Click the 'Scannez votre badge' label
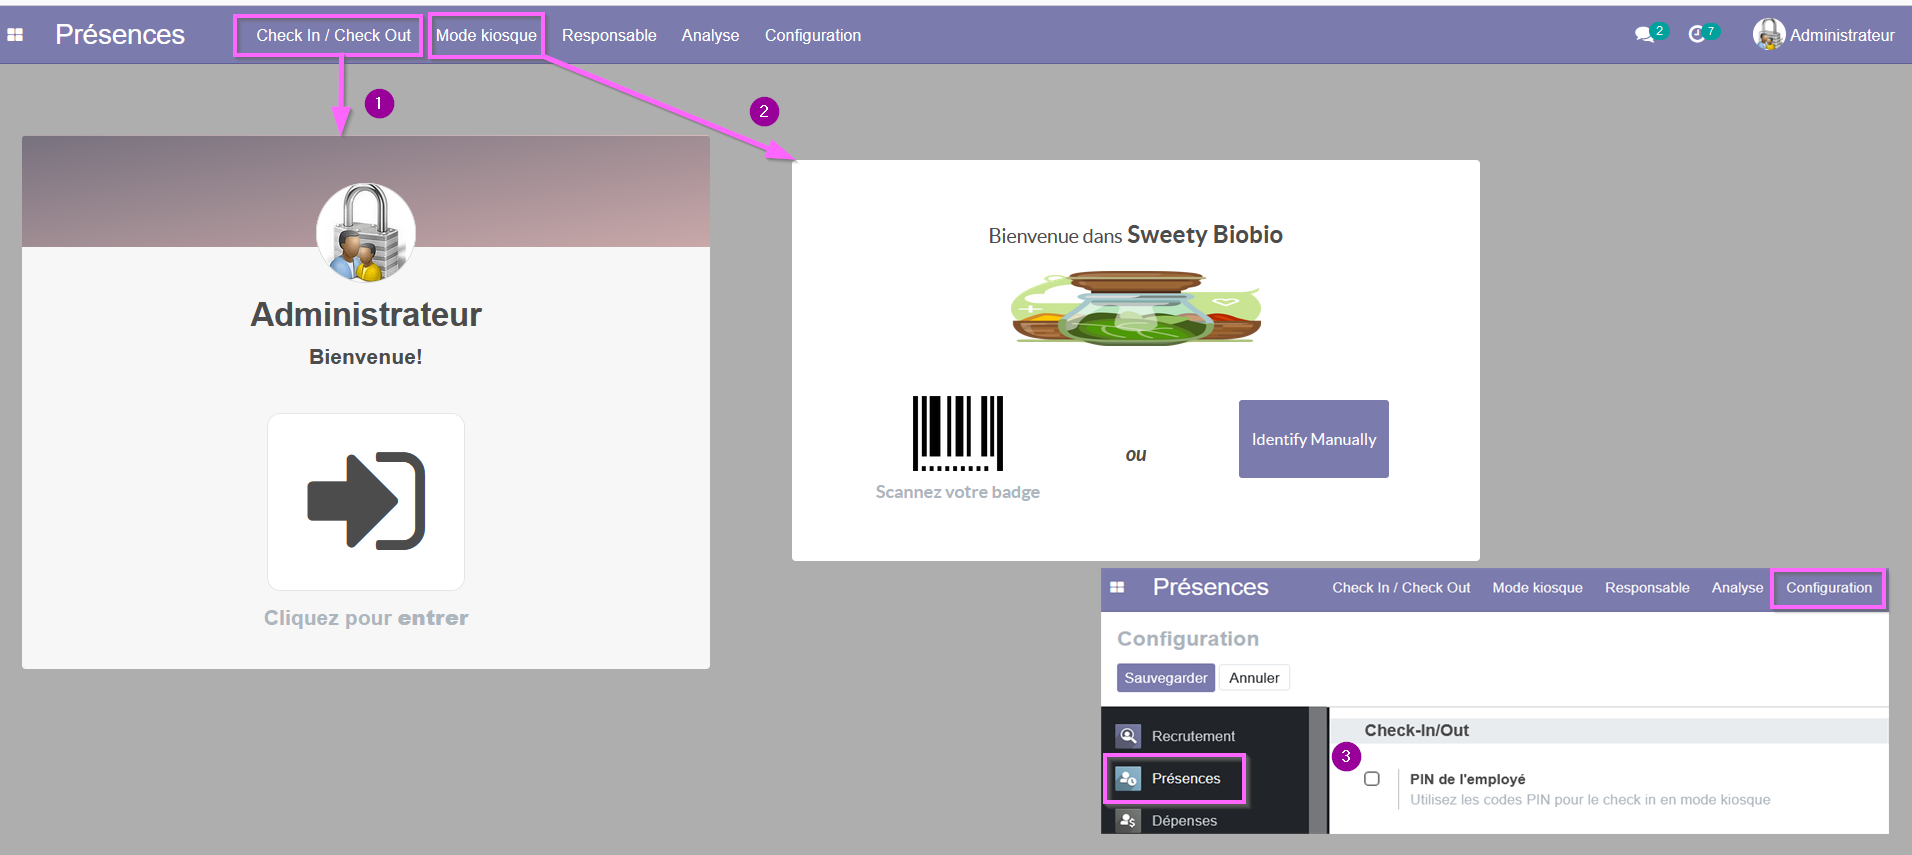This screenshot has width=1912, height=855. [x=957, y=492]
